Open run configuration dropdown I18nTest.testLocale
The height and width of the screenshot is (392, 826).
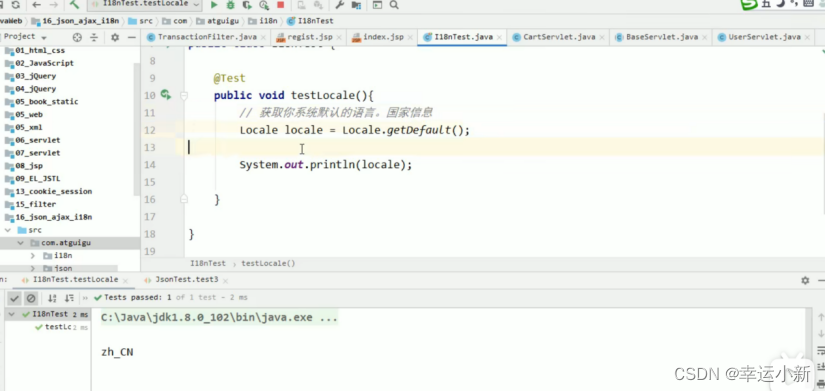tap(144, 4)
